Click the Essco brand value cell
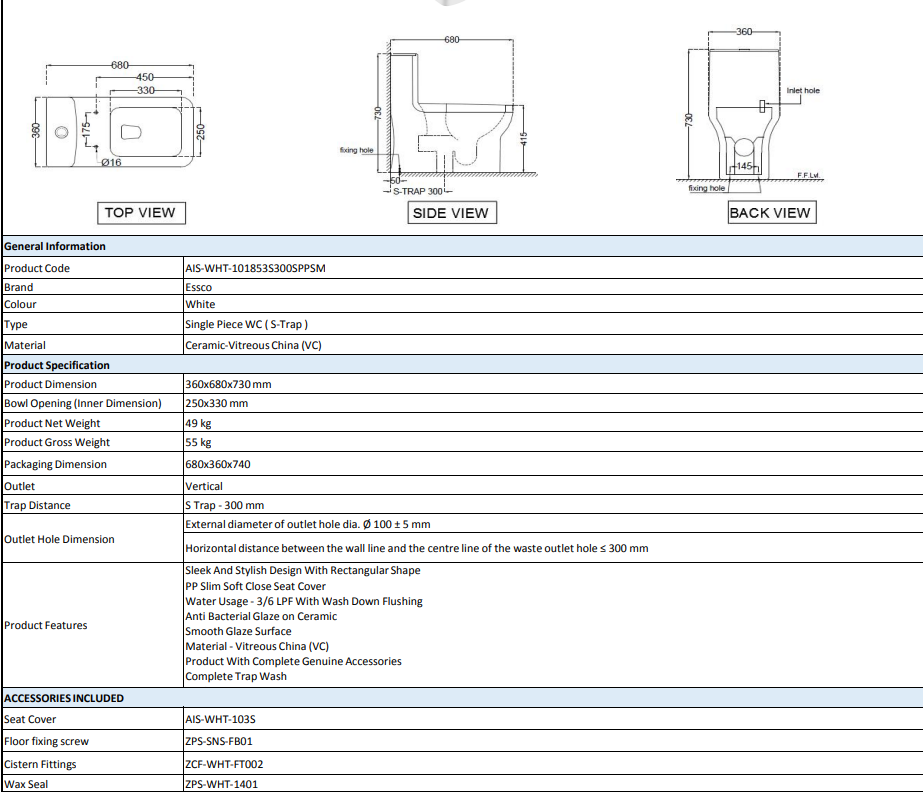The image size is (923, 792). coord(553,287)
